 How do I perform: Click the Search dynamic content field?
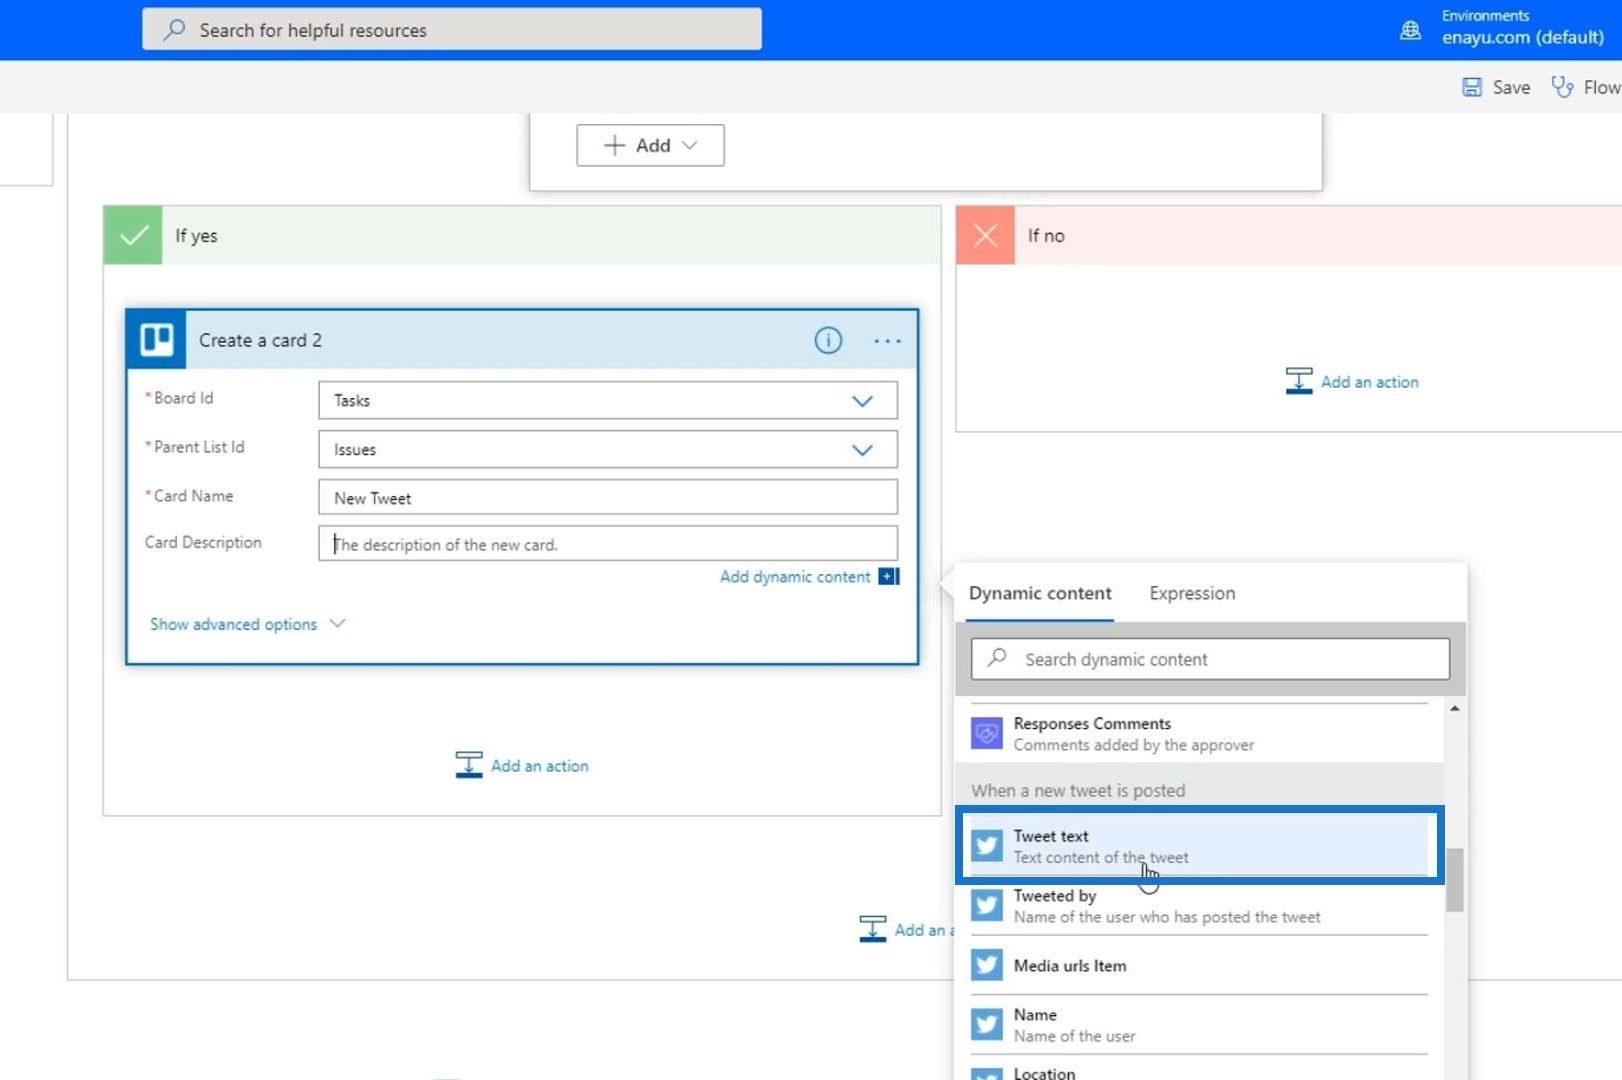point(1210,659)
